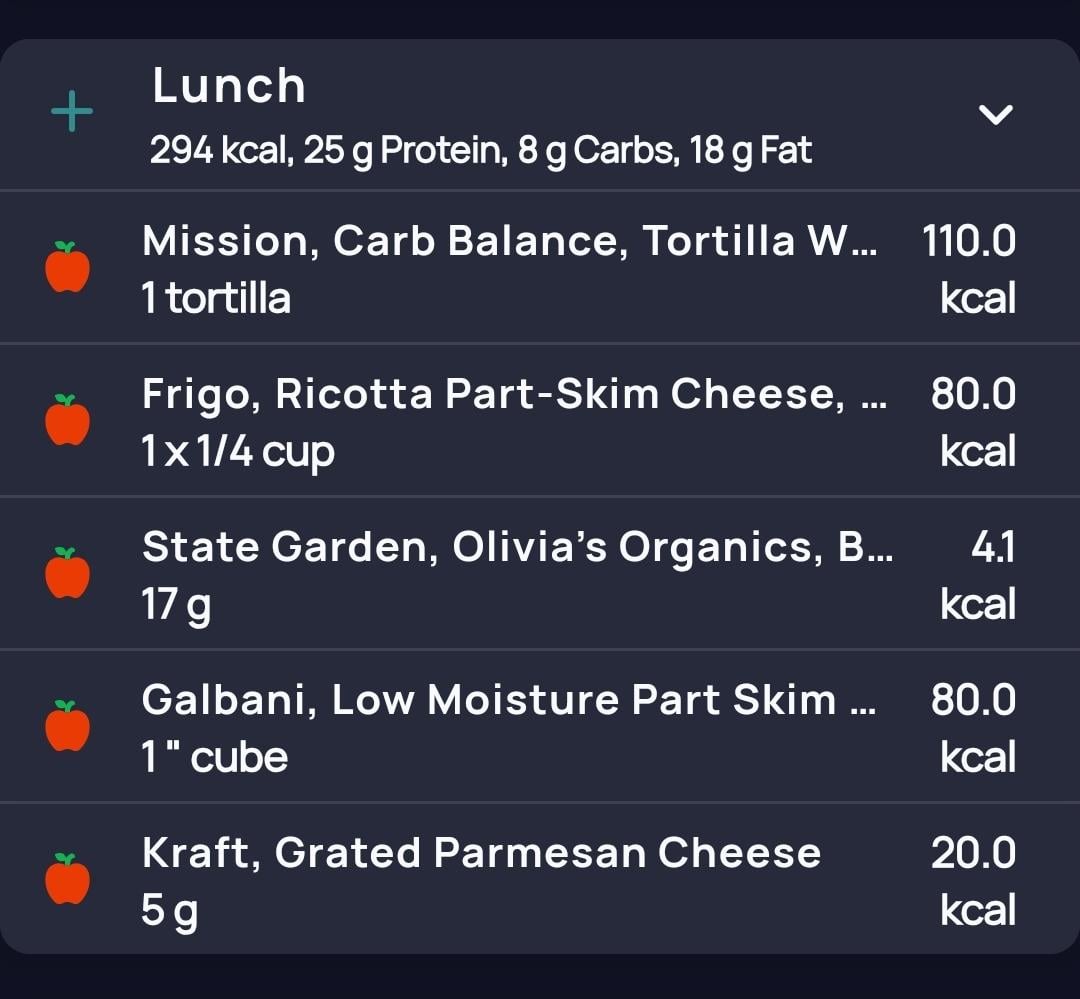Select the 5 g serving of Parmesan

coord(169,912)
